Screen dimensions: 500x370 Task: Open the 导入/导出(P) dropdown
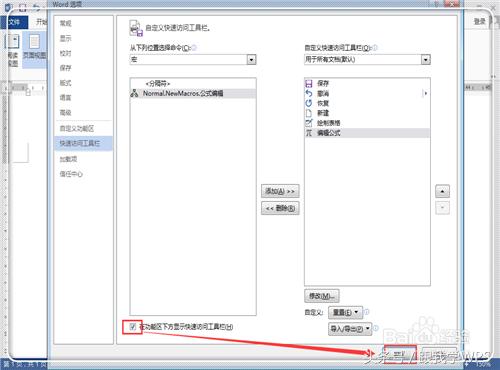click(x=350, y=329)
